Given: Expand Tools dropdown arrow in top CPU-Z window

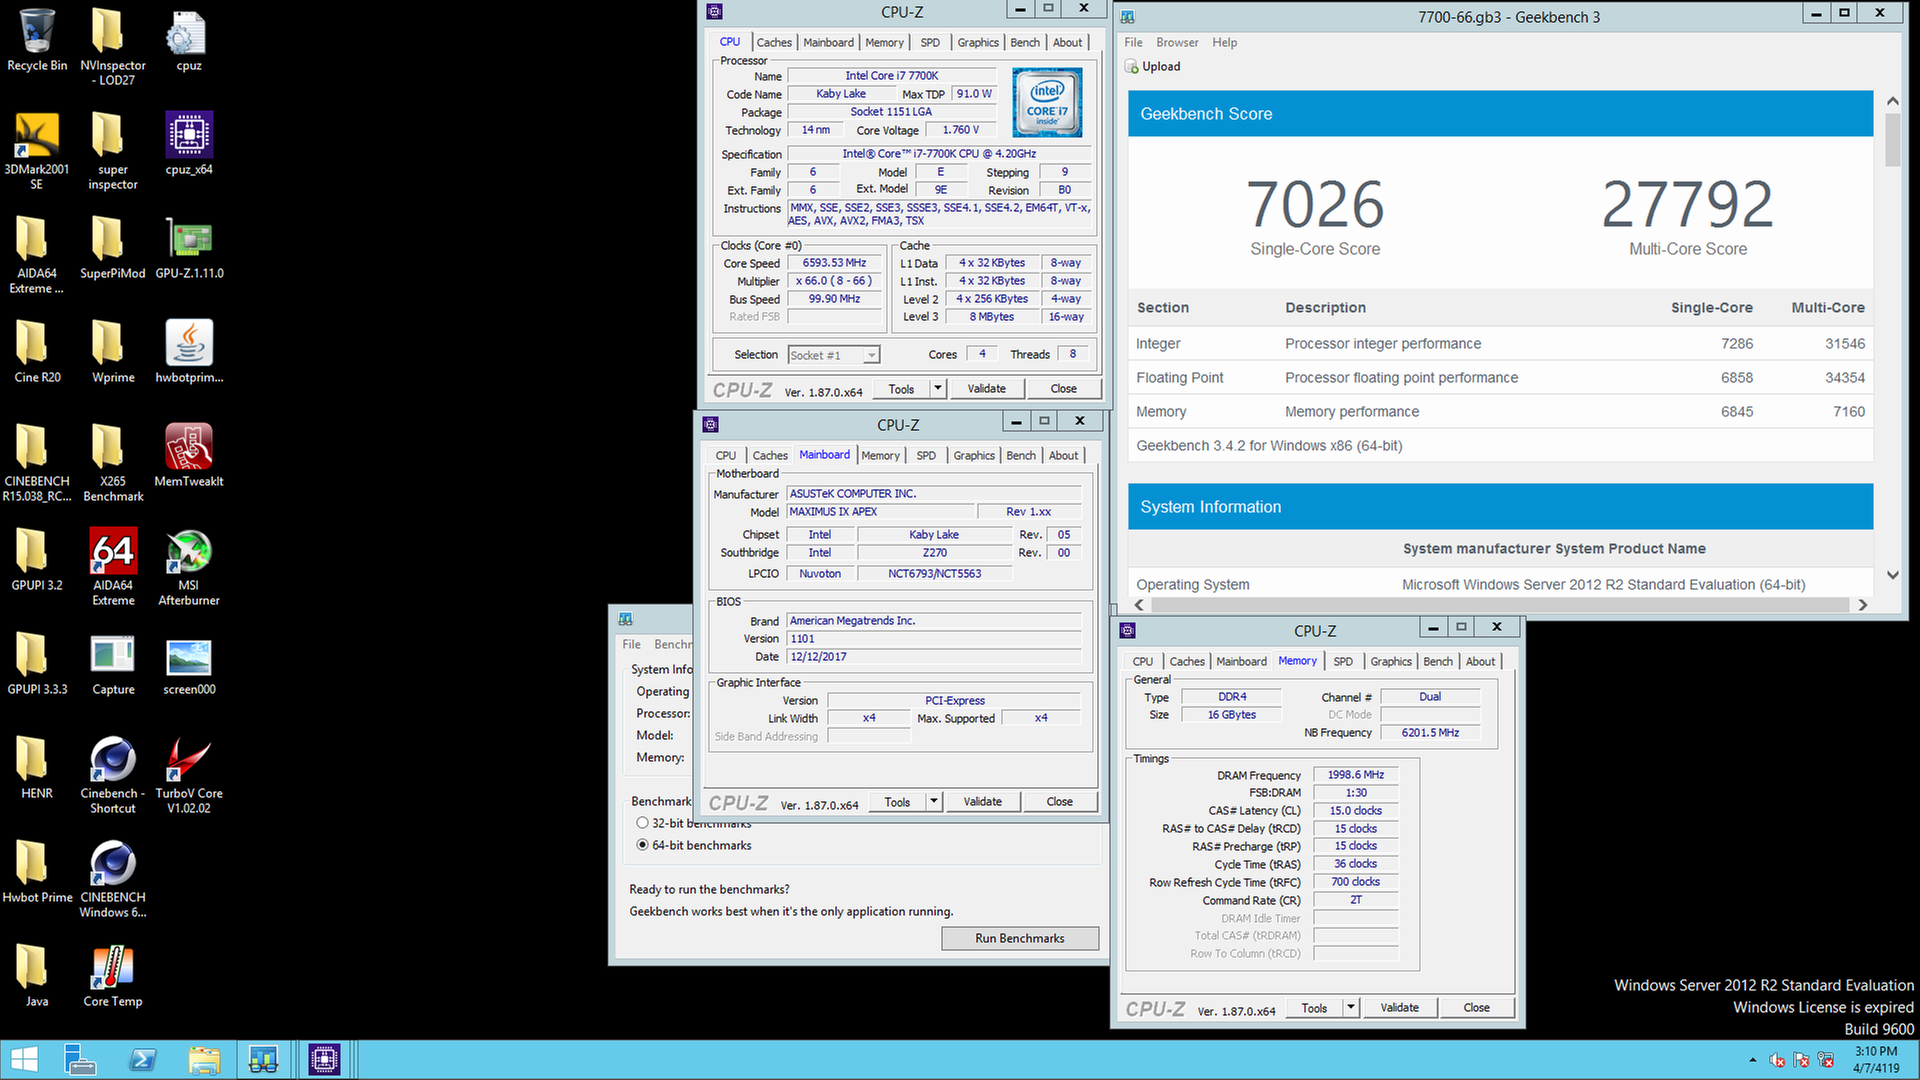Looking at the screenshot, I should (x=937, y=388).
